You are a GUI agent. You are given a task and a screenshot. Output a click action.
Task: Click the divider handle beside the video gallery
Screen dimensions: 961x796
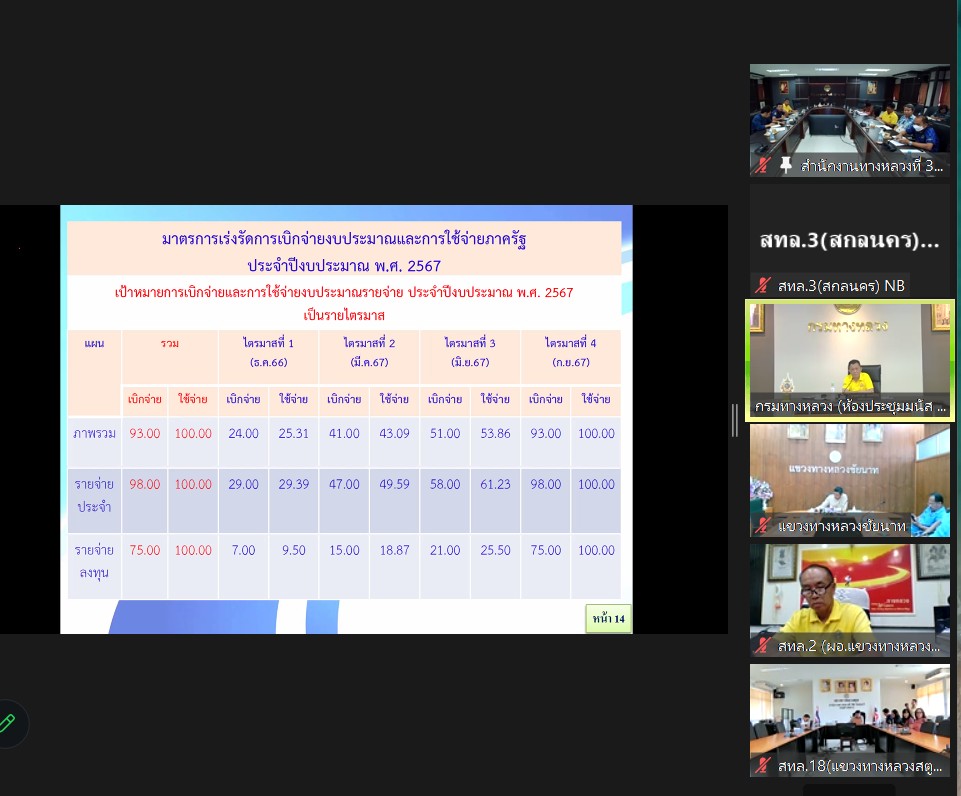(x=735, y=420)
